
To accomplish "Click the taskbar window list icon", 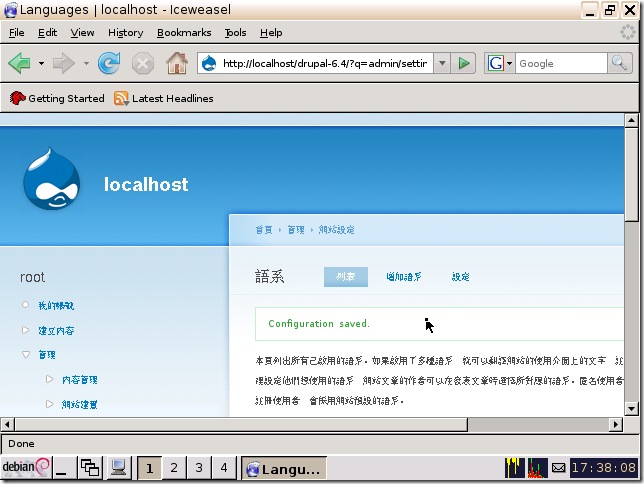I will point(90,468).
